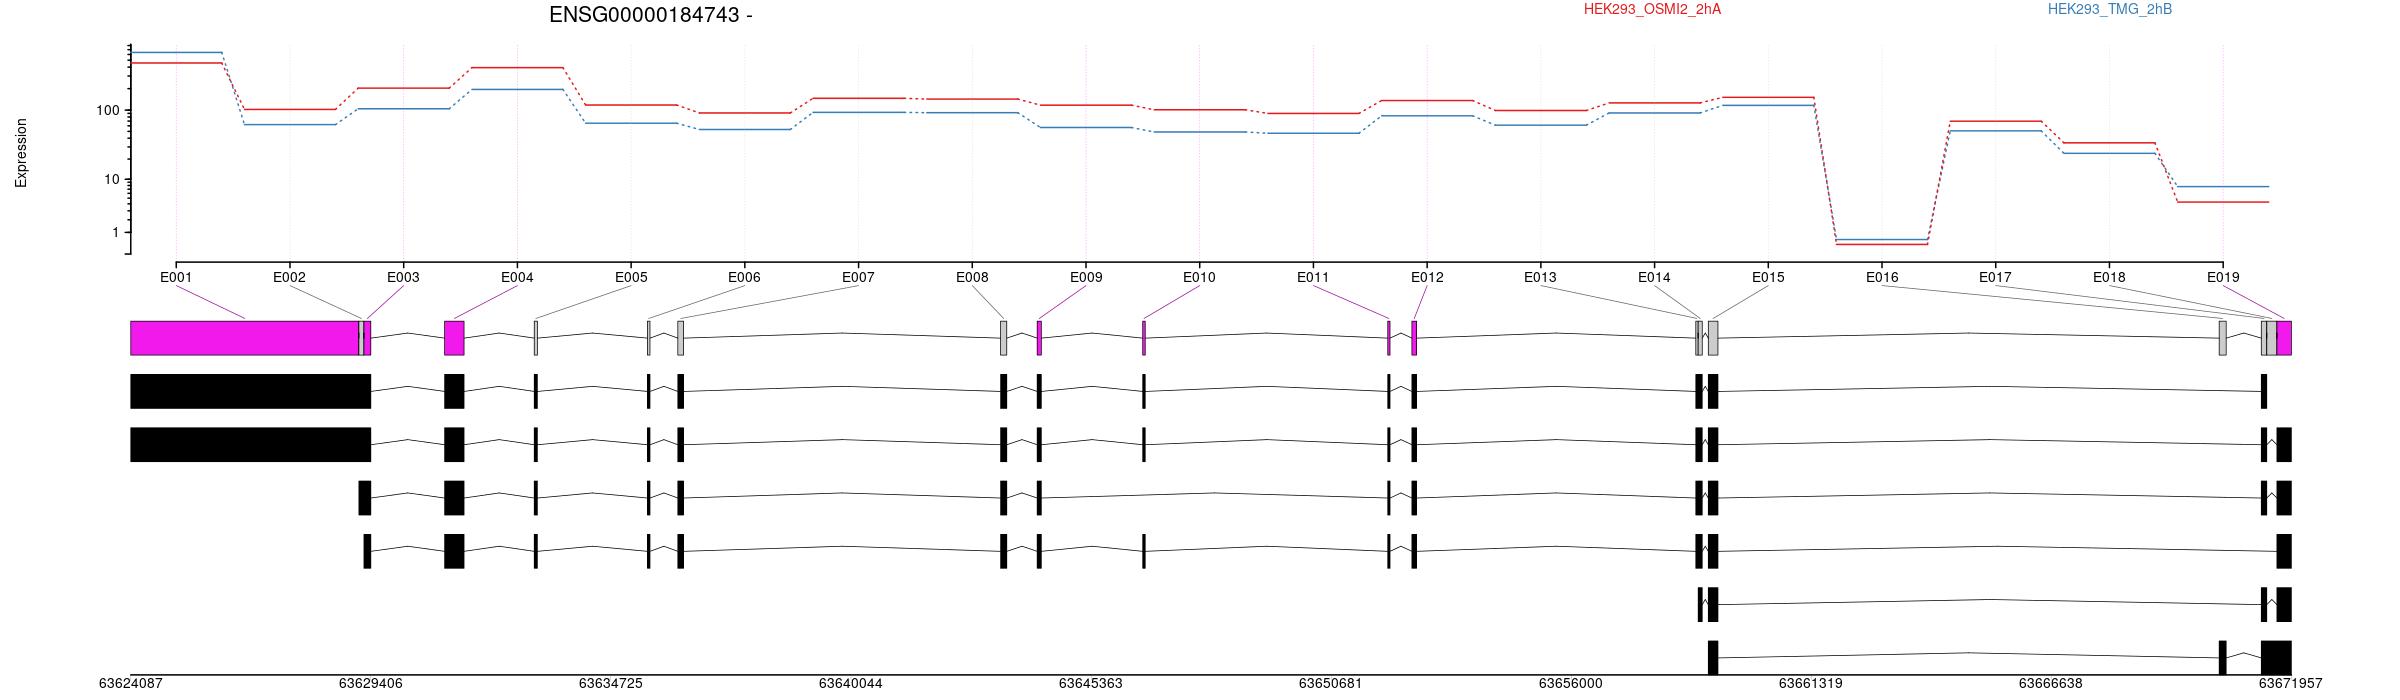Click the exon label E009
The width and height of the screenshot is (2400, 700).
(x=1086, y=277)
